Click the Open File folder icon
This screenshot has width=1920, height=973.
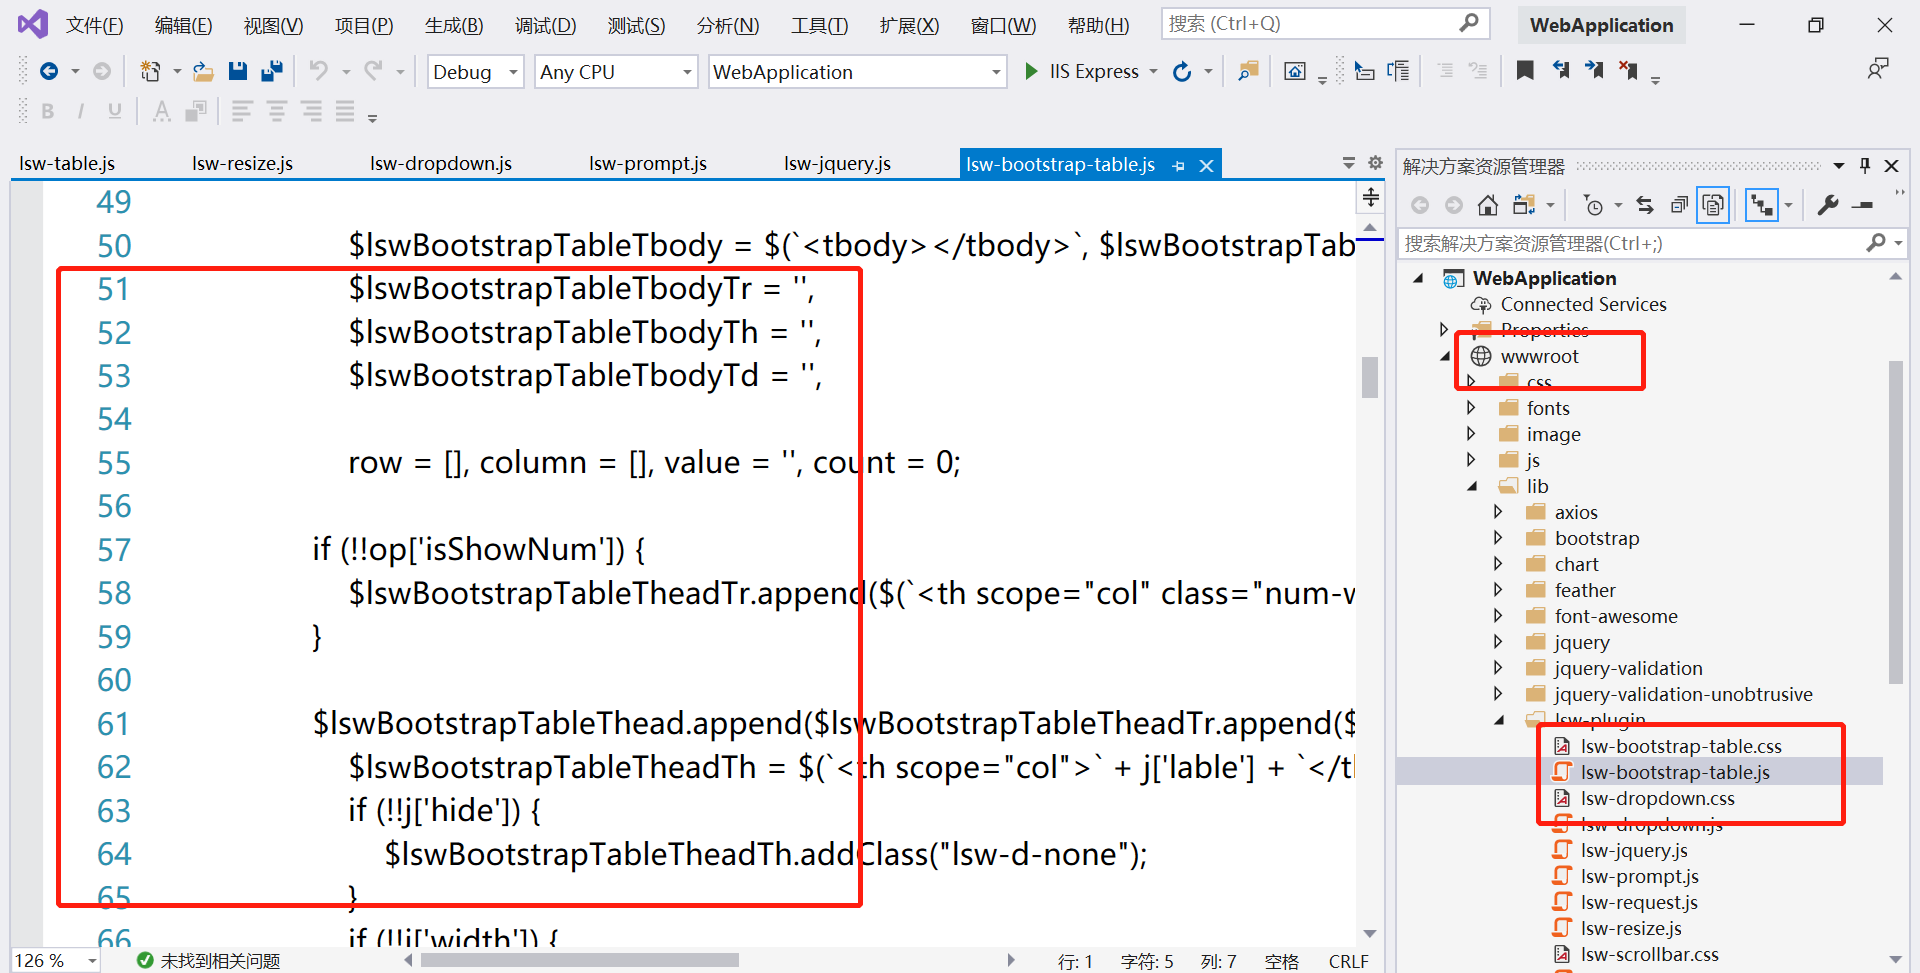(203, 71)
